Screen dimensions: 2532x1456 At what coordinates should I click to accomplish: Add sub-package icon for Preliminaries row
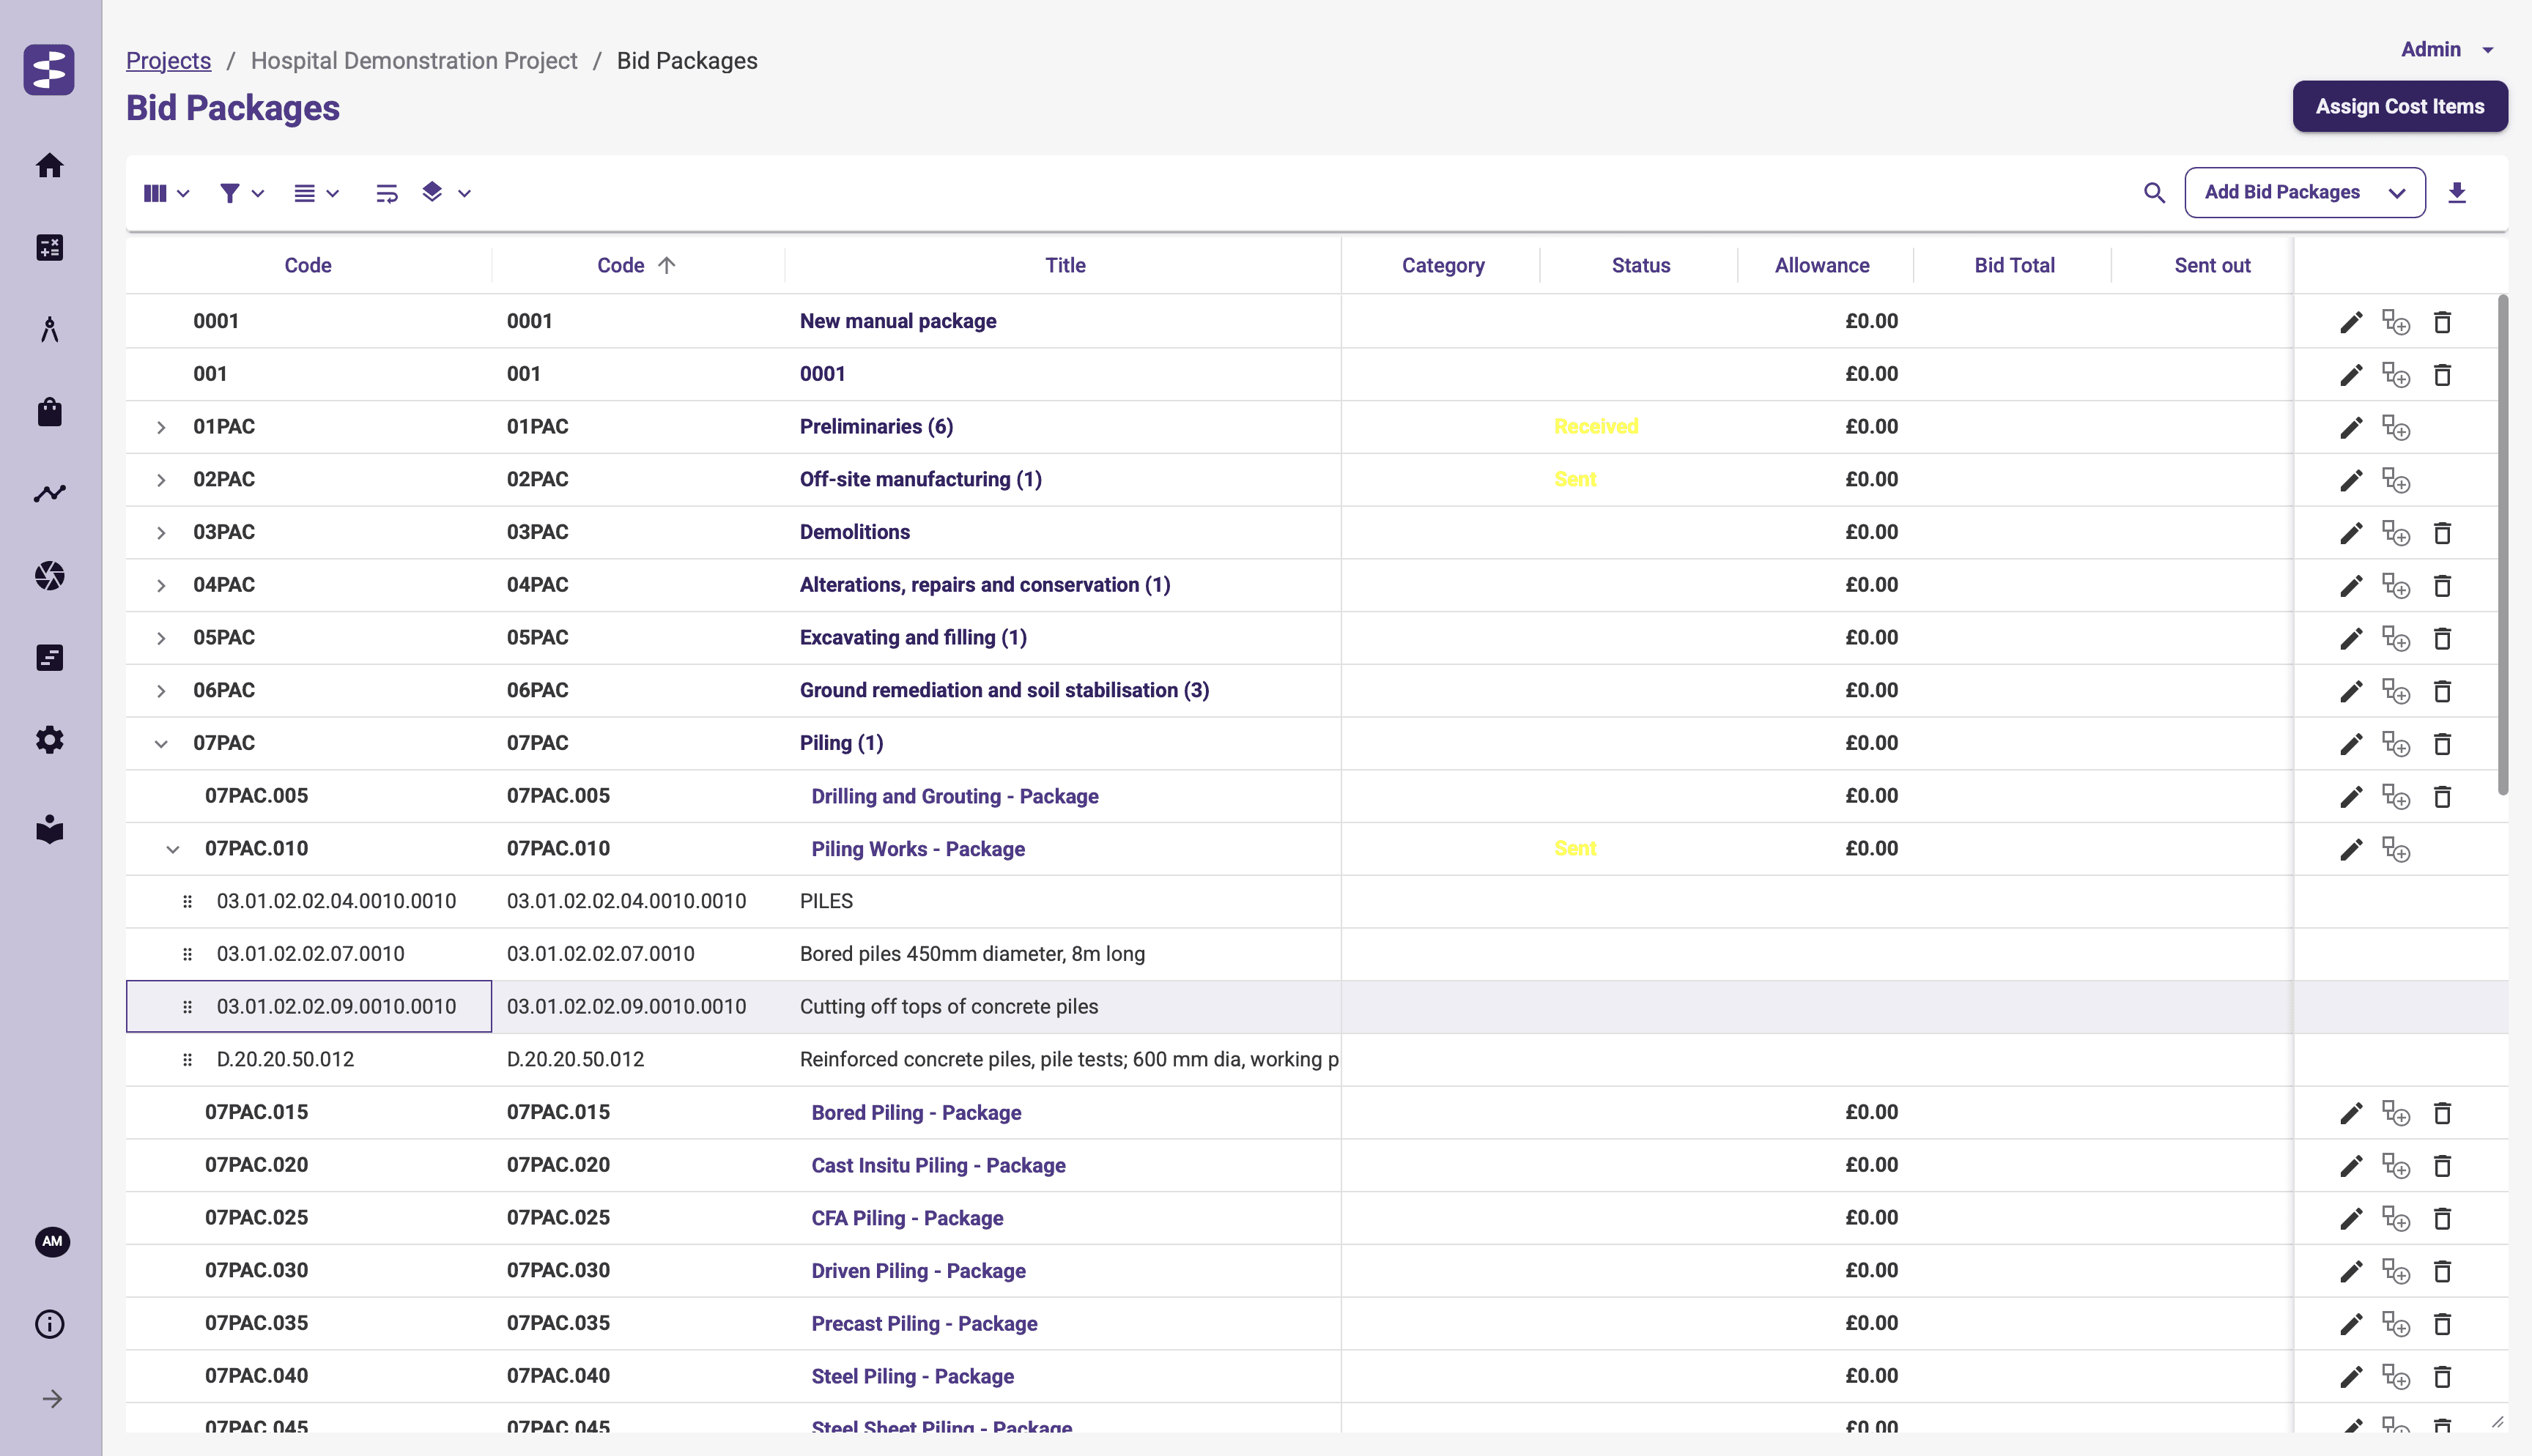tap(2395, 428)
